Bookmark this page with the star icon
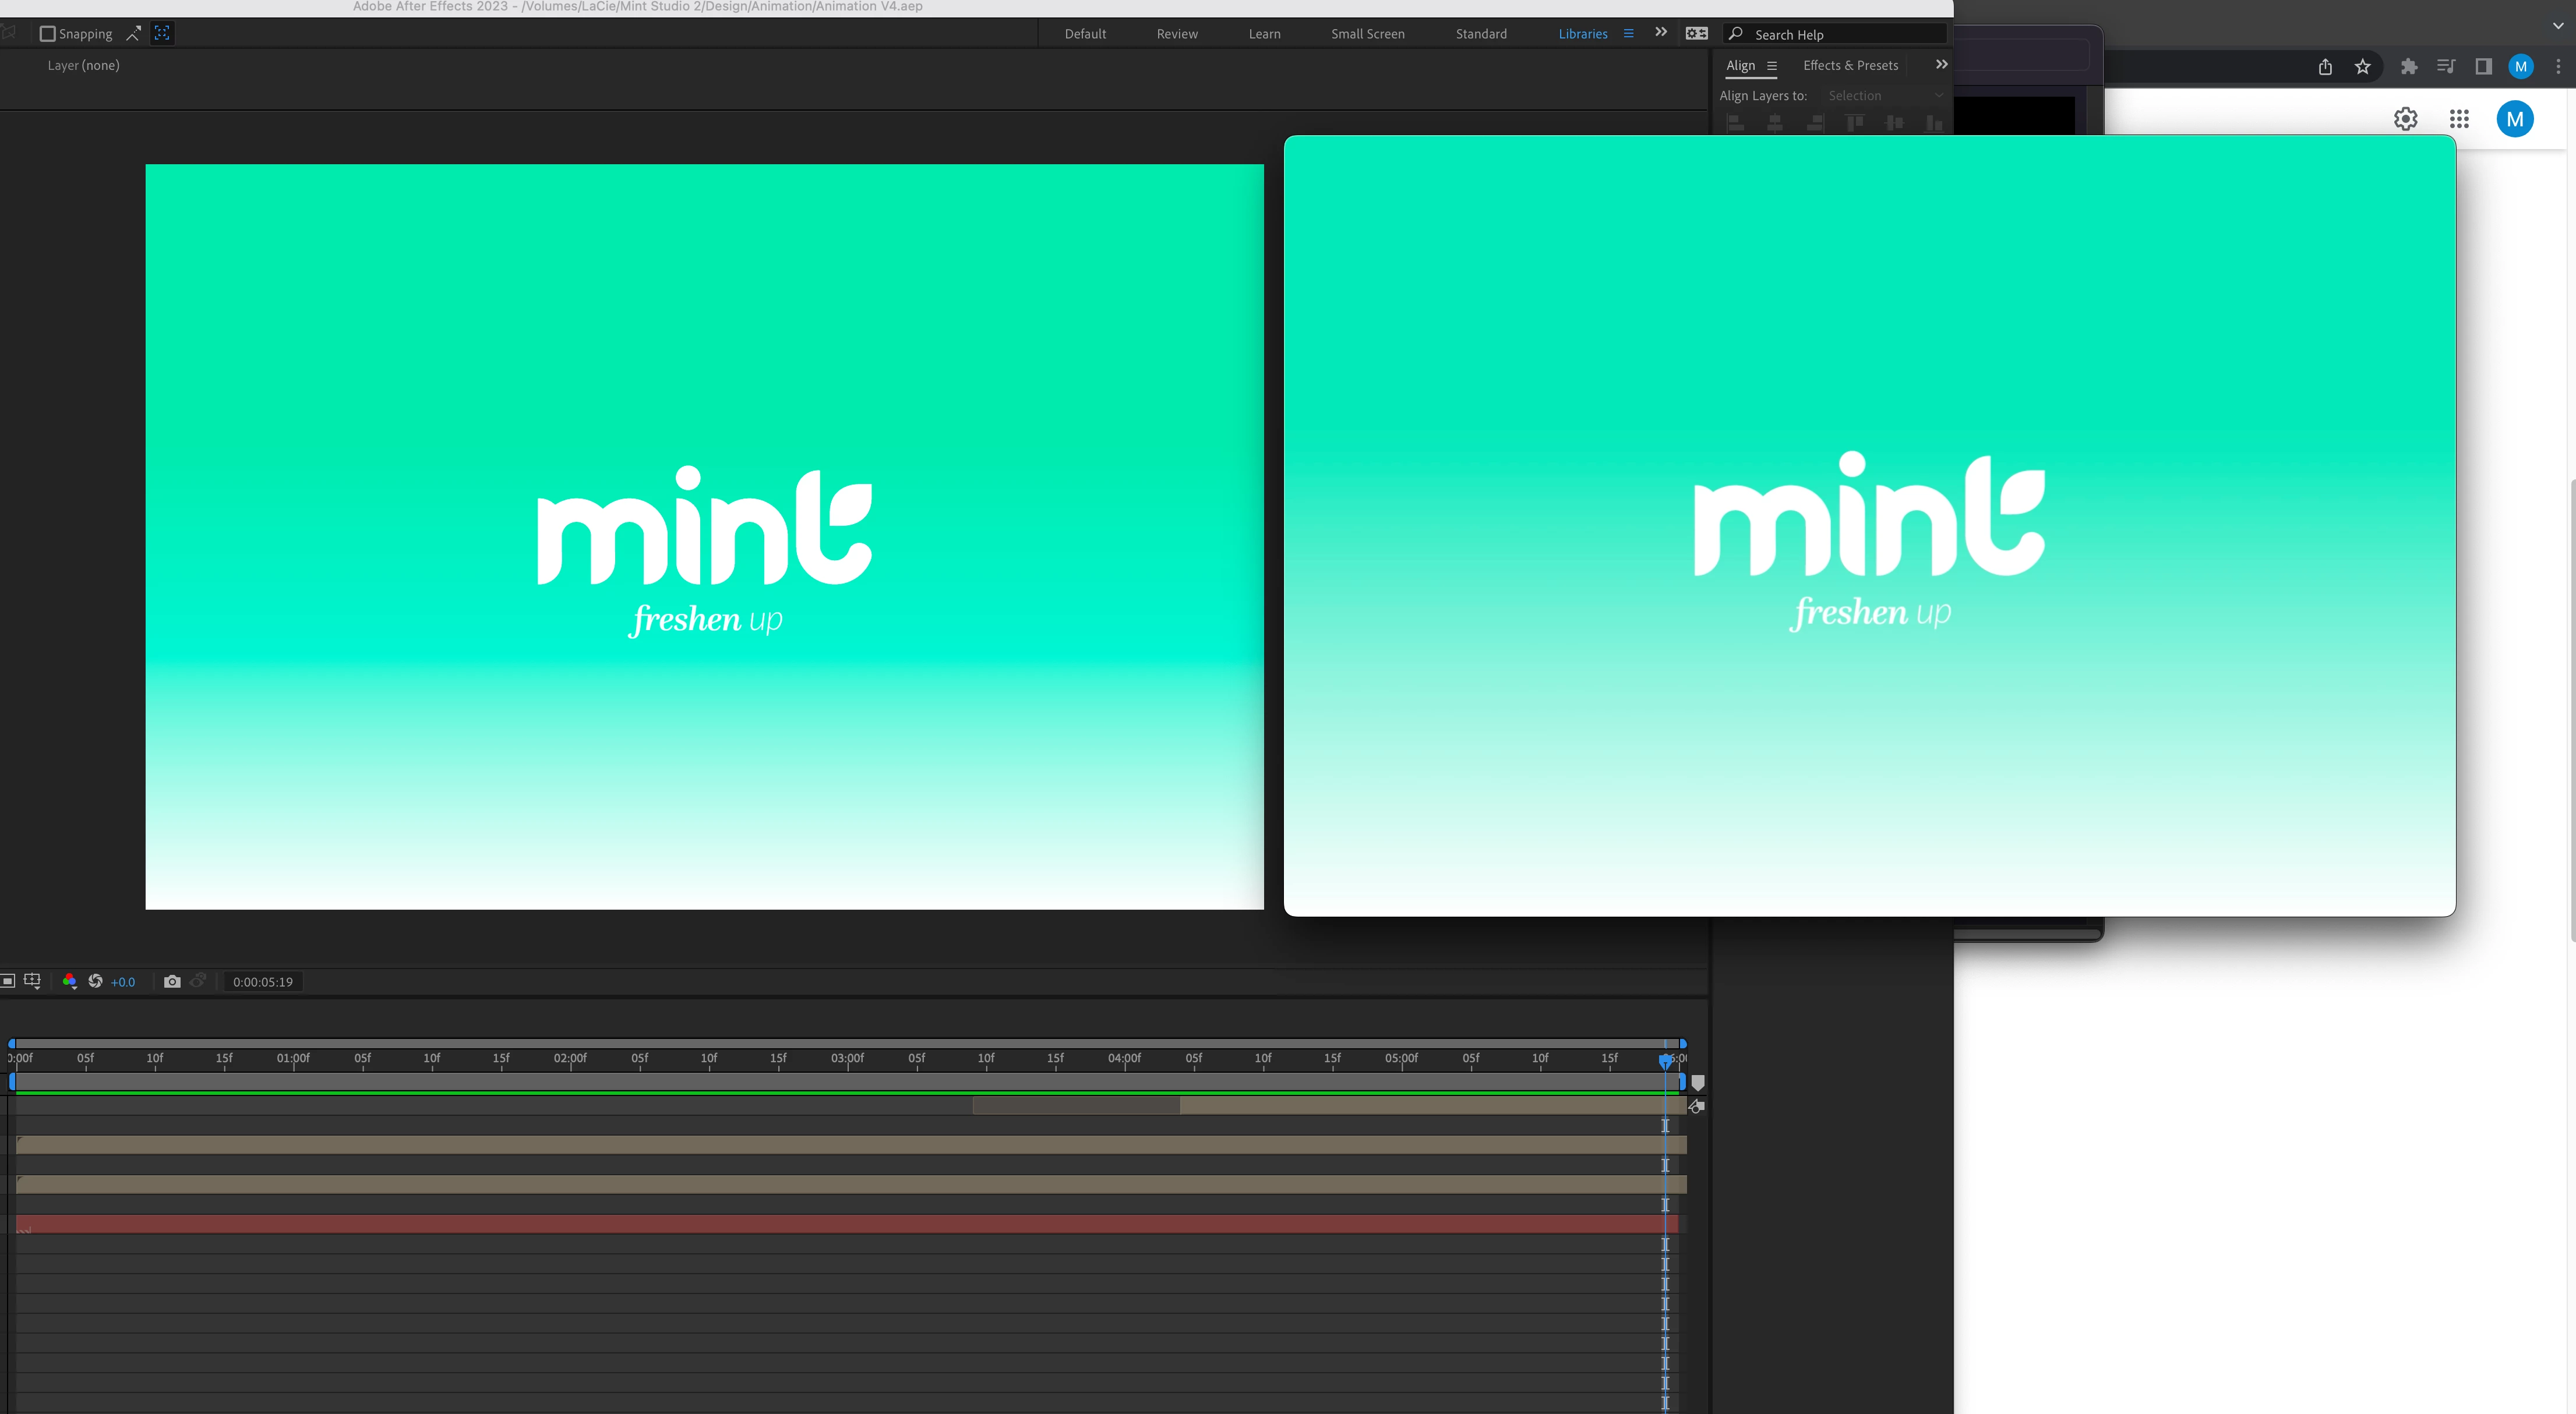 (2363, 67)
